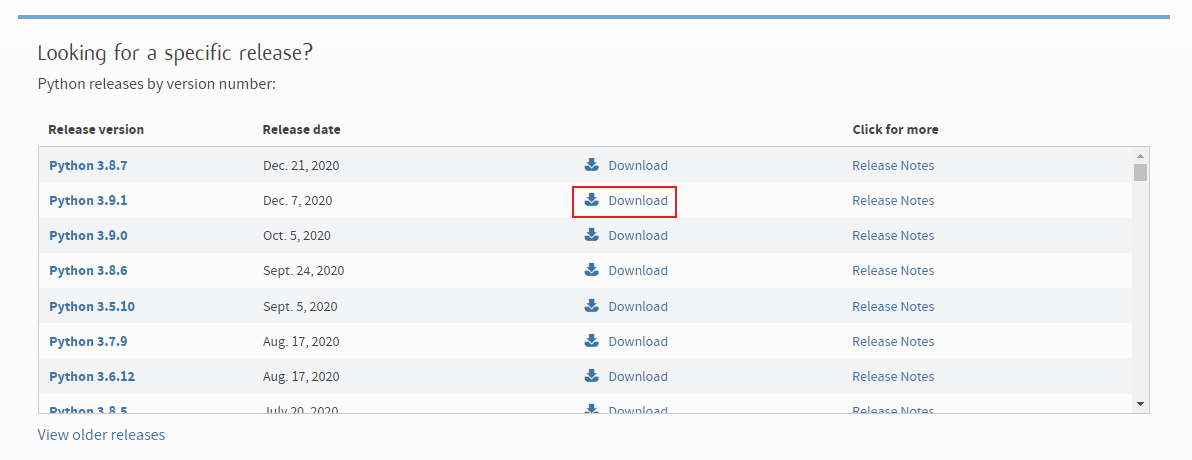Open Python 3.8.7 release link

click(88, 165)
